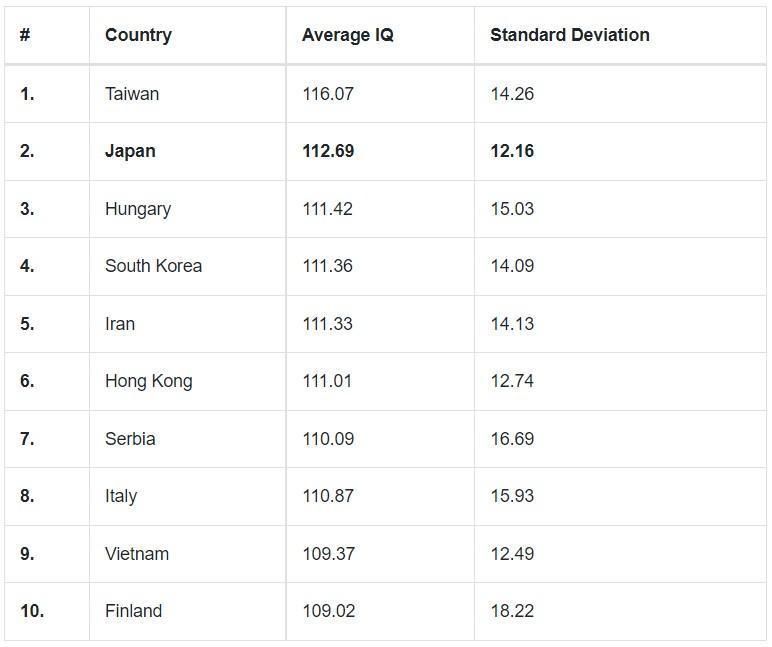Select the bold Japan country cell
Viewport: 772px width, 647px height.
130,151
